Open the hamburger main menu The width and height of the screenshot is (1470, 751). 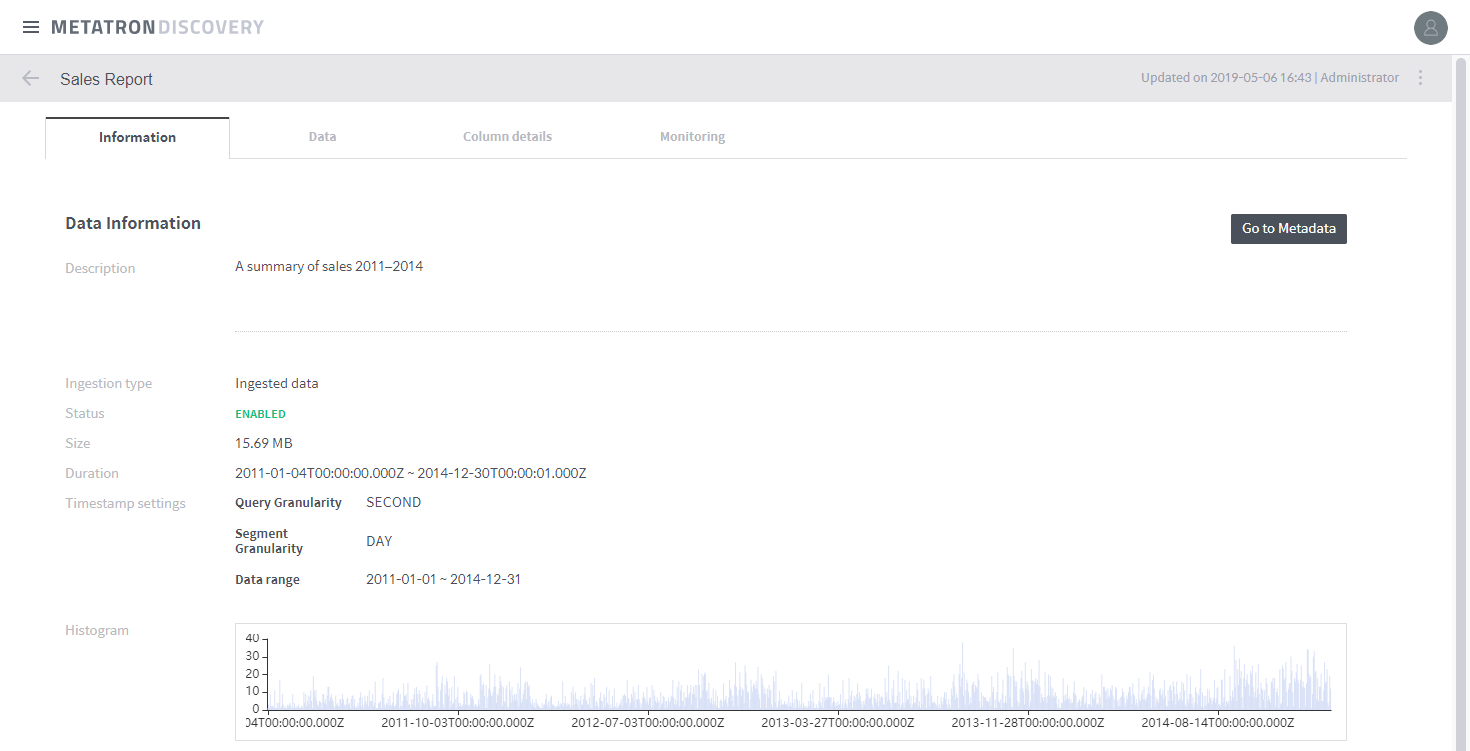tap(31, 27)
